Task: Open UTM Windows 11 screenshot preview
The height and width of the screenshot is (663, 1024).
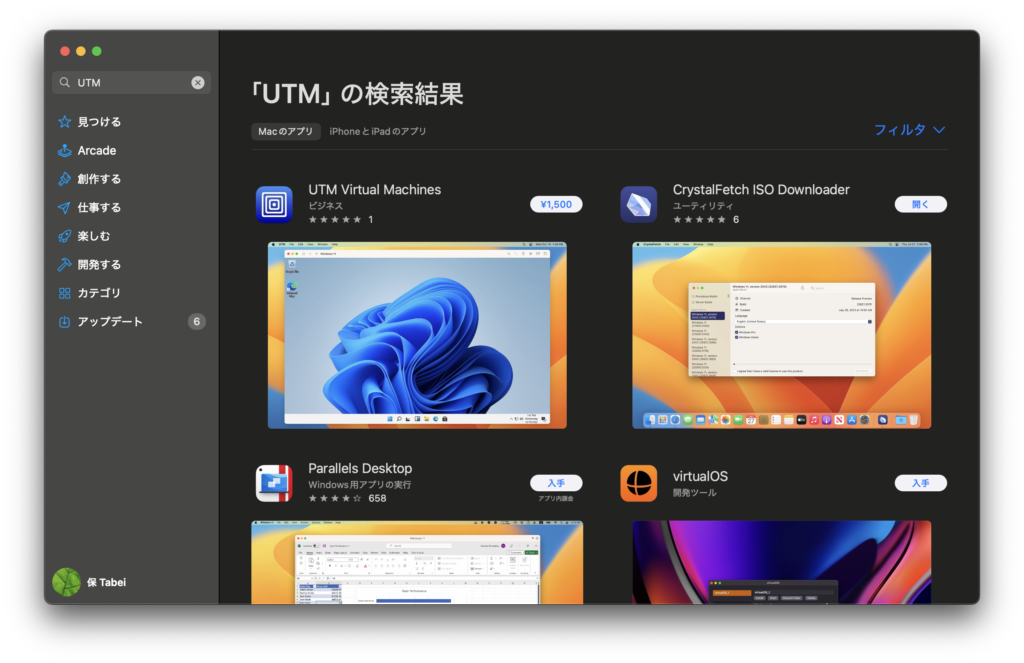Action: click(x=417, y=335)
